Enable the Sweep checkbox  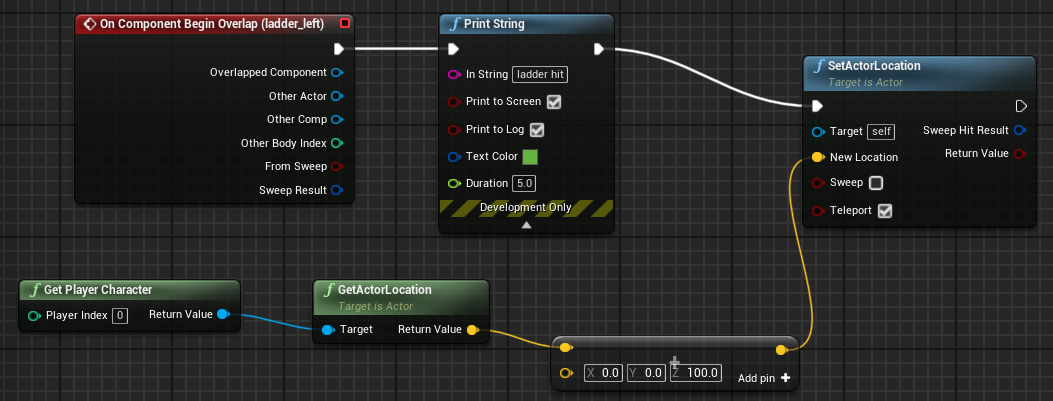tap(876, 183)
